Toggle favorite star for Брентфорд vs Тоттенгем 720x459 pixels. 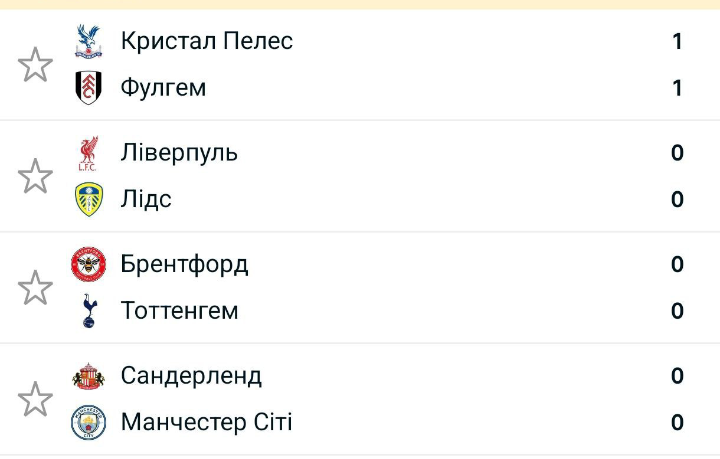(x=36, y=288)
